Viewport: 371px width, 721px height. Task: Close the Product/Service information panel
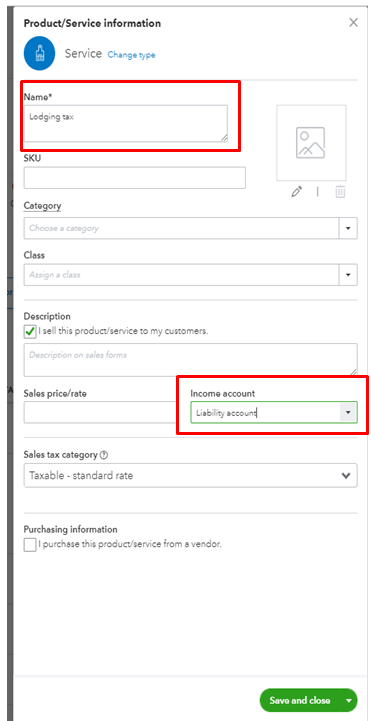pyautogui.click(x=353, y=23)
